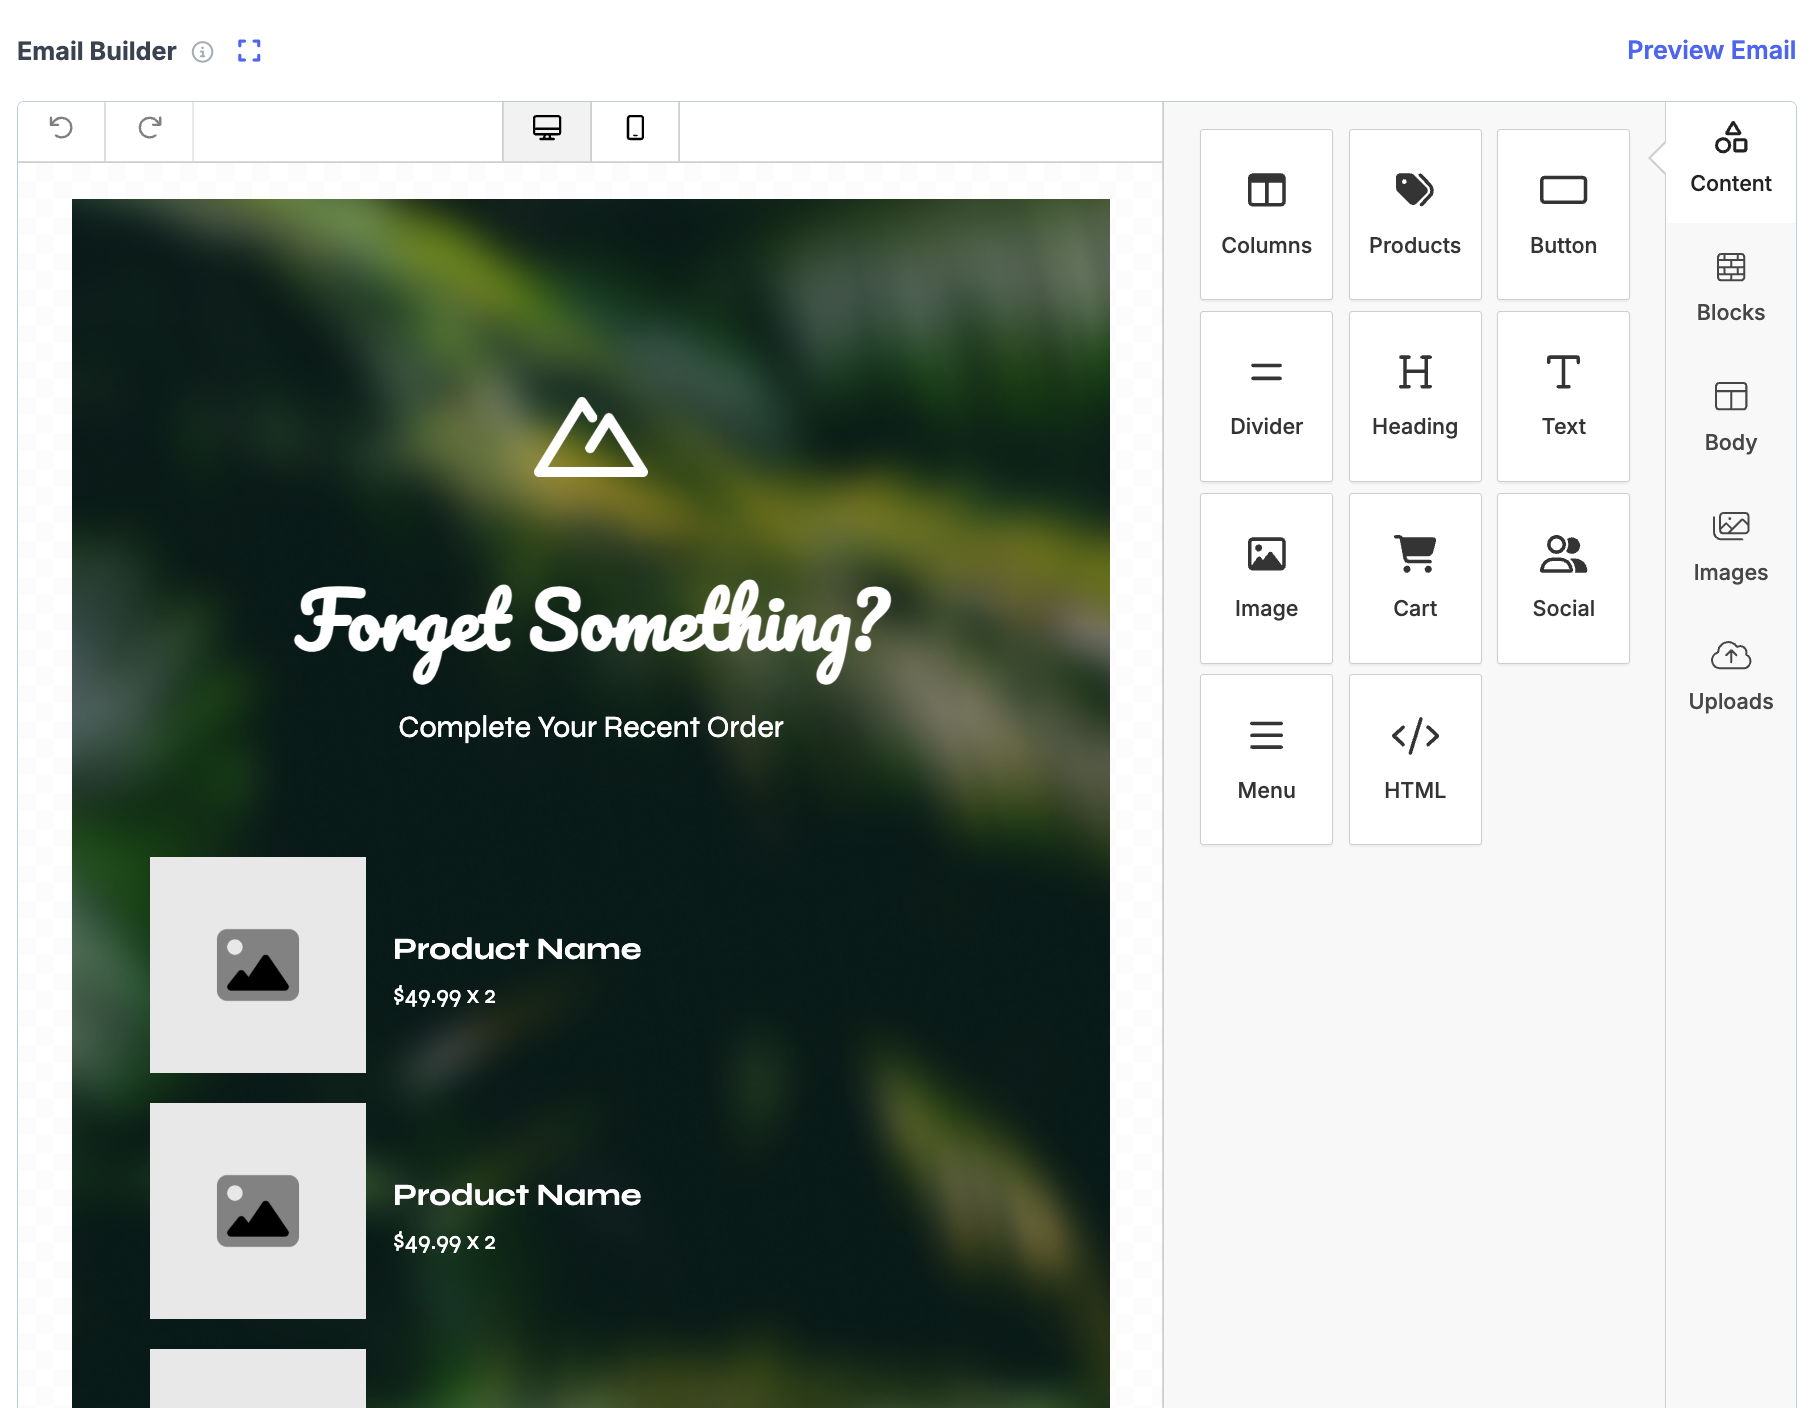
Task: Select the Divider content block
Action: 1266,396
